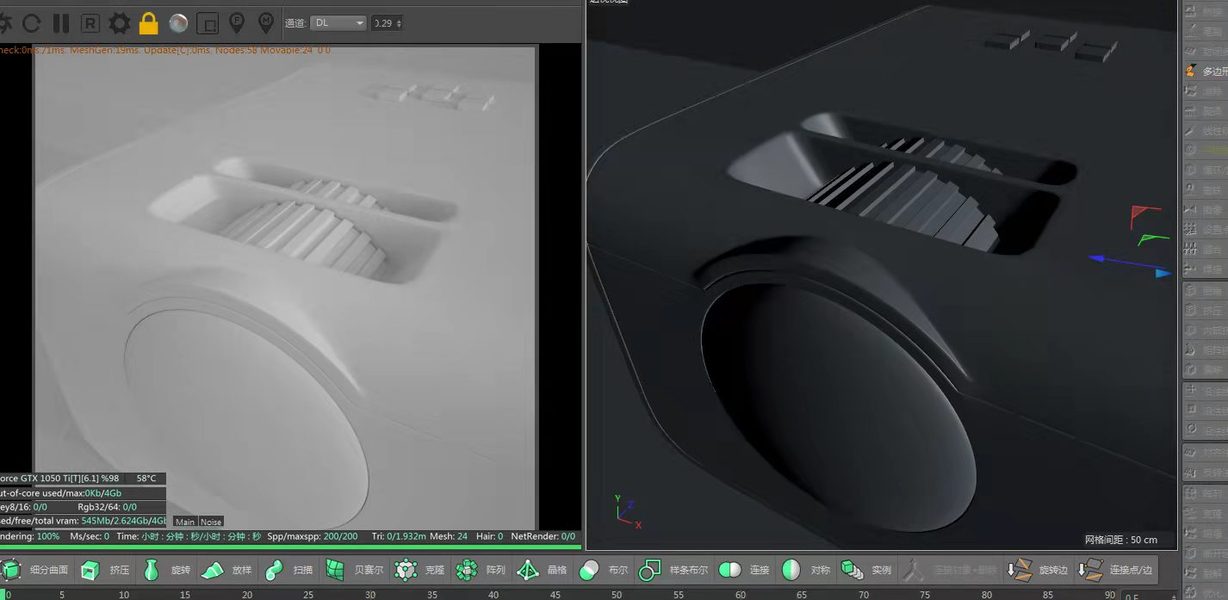Add a 样条布尔 spline mask object

(x=672, y=570)
